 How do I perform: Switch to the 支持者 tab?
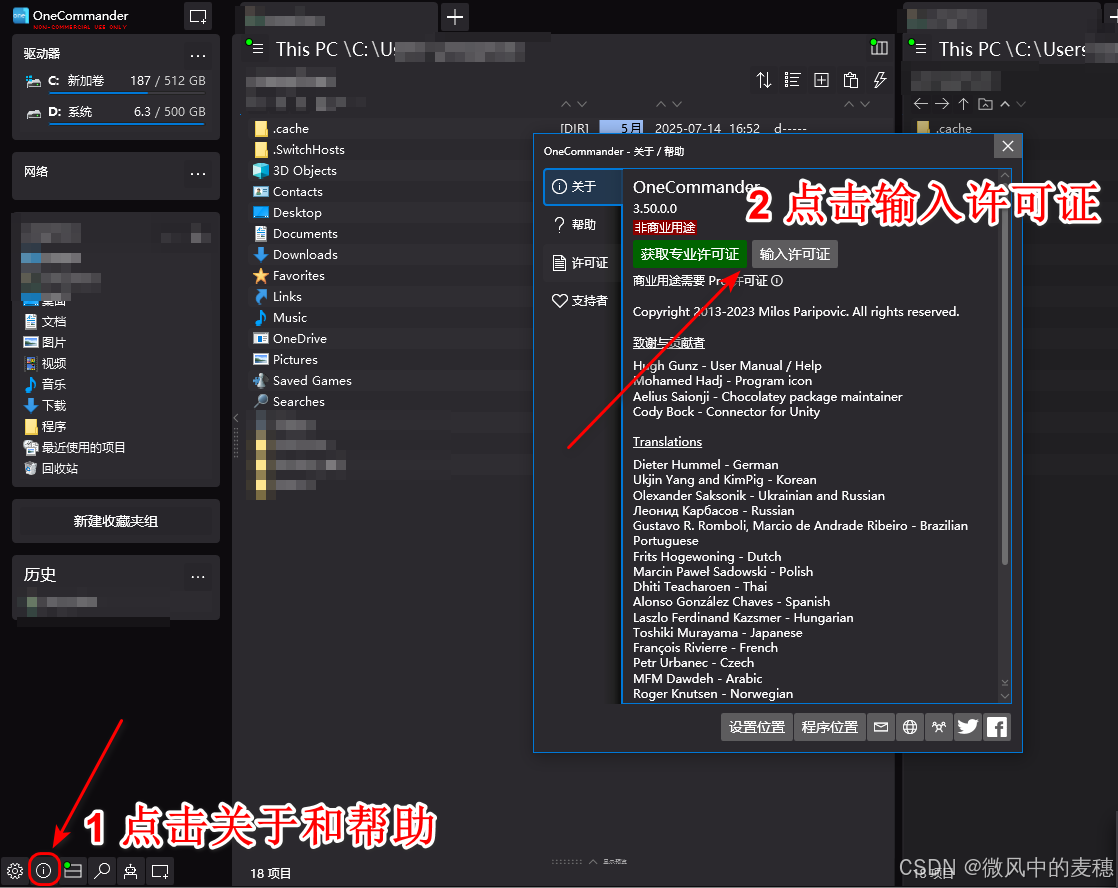pyautogui.click(x=583, y=300)
